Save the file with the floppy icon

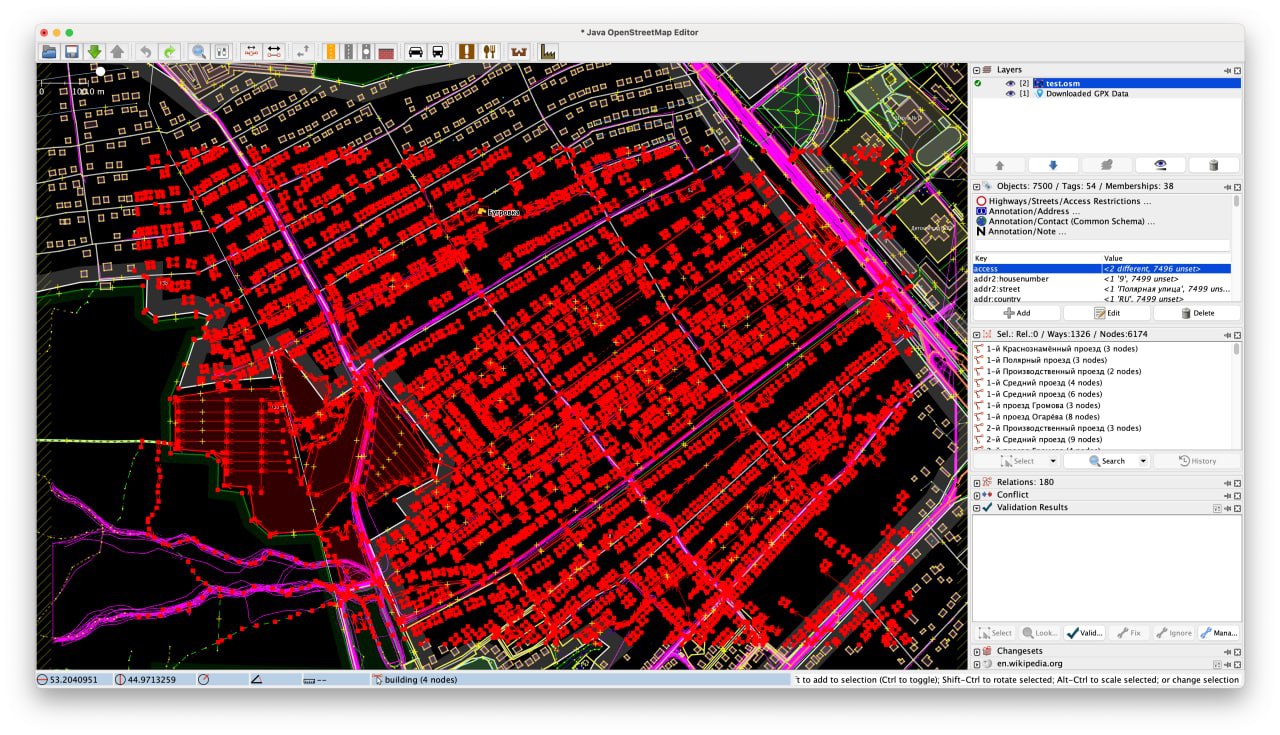click(71, 51)
